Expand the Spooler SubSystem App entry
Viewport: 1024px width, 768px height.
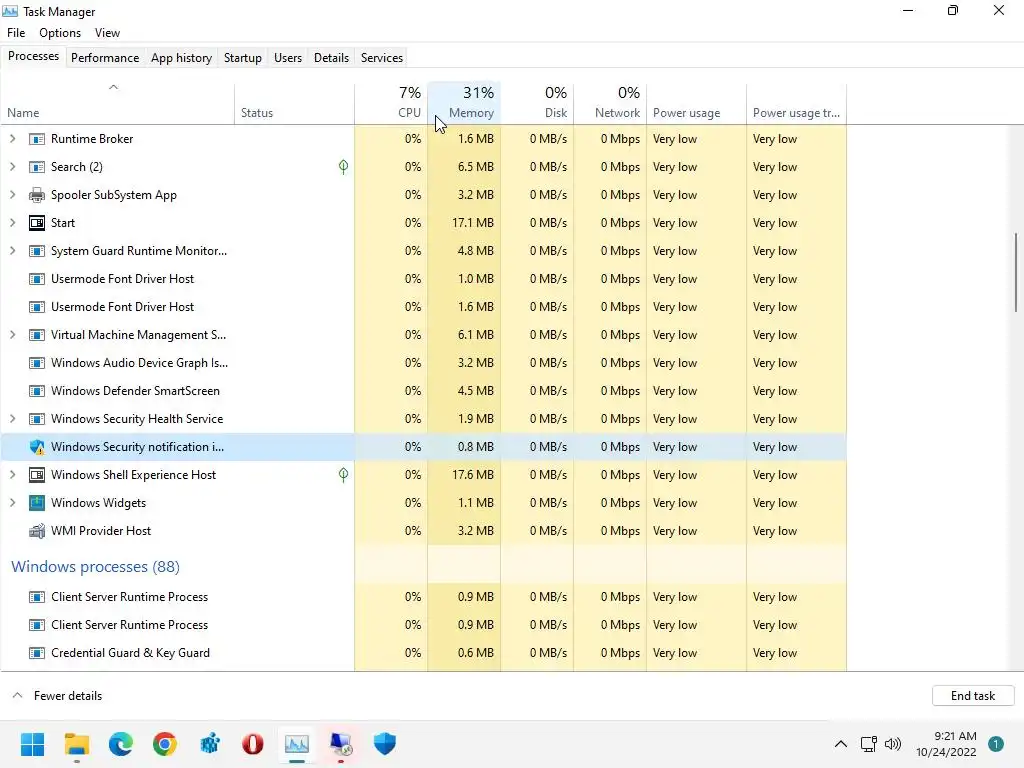click(12, 195)
